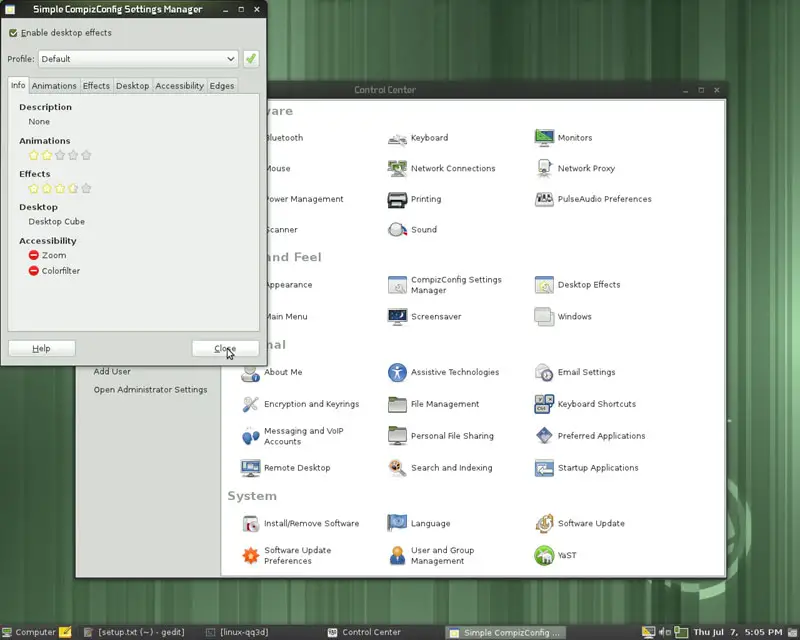Click the third Animations rating star
Screen dimensions: 800x640
point(60,155)
